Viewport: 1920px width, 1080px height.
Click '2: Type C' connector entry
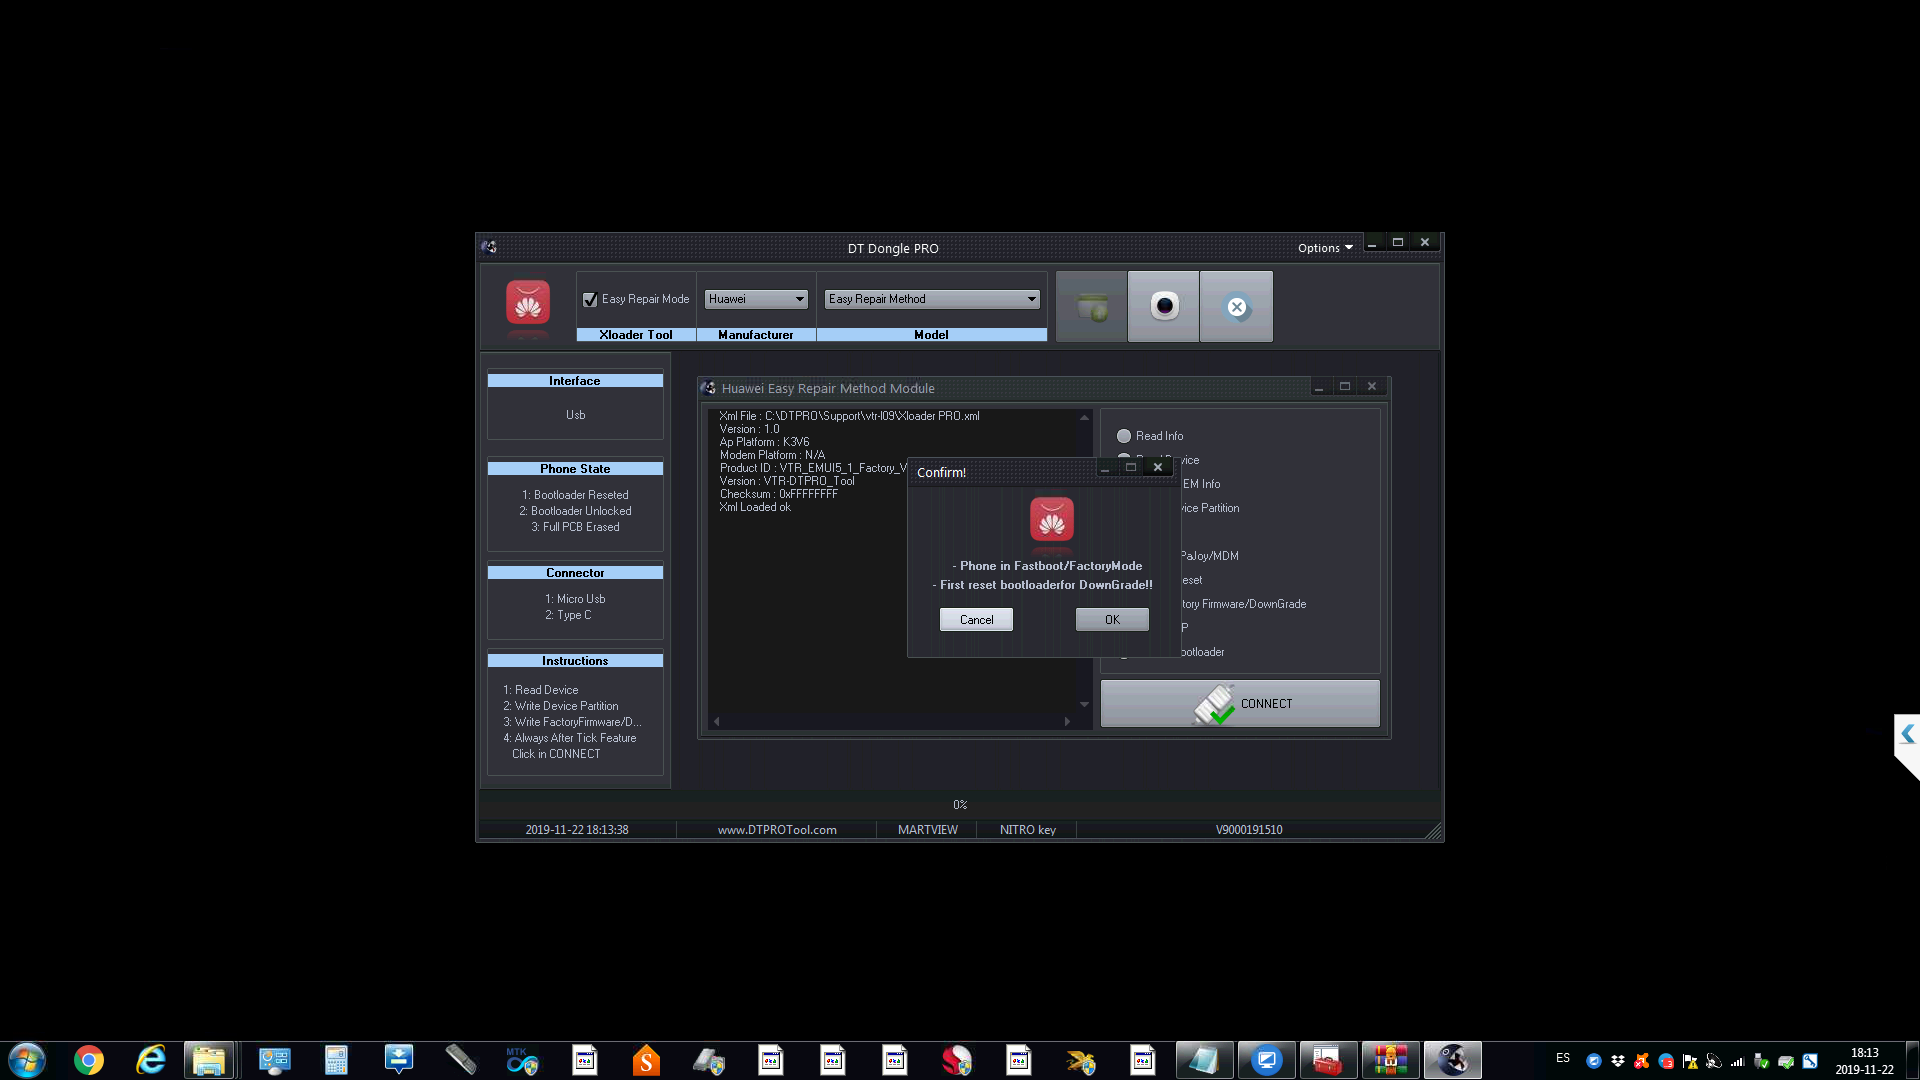point(568,615)
